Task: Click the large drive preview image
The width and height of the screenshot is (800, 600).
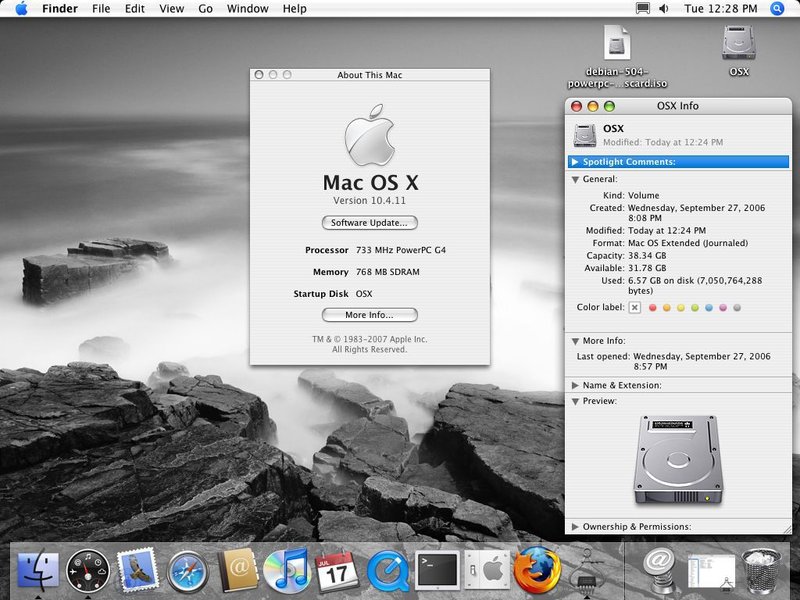Action: click(678, 460)
